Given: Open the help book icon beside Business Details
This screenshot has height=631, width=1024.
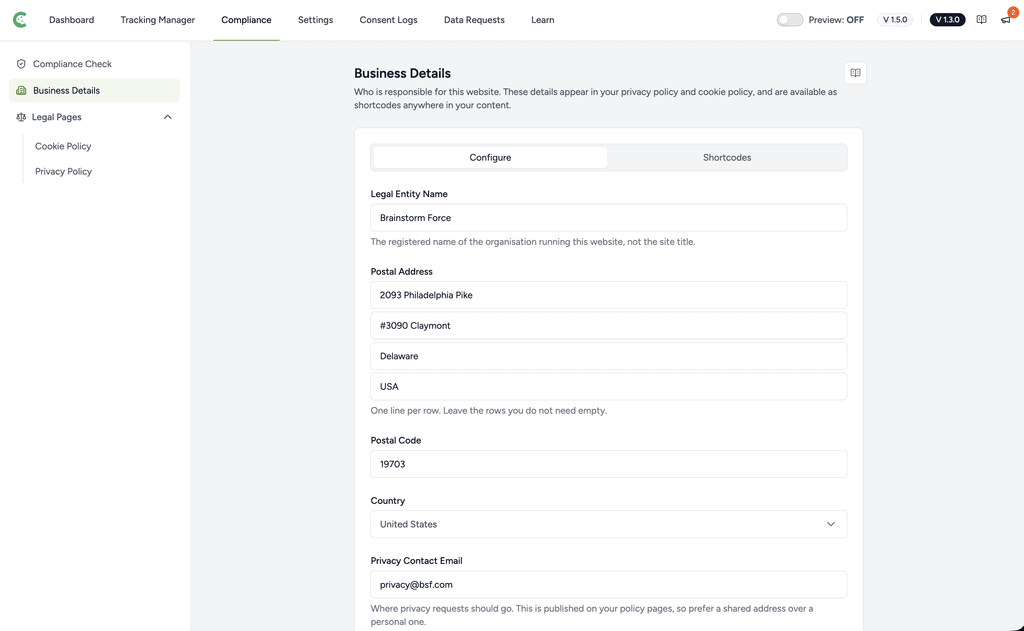Looking at the screenshot, I should coord(855,73).
